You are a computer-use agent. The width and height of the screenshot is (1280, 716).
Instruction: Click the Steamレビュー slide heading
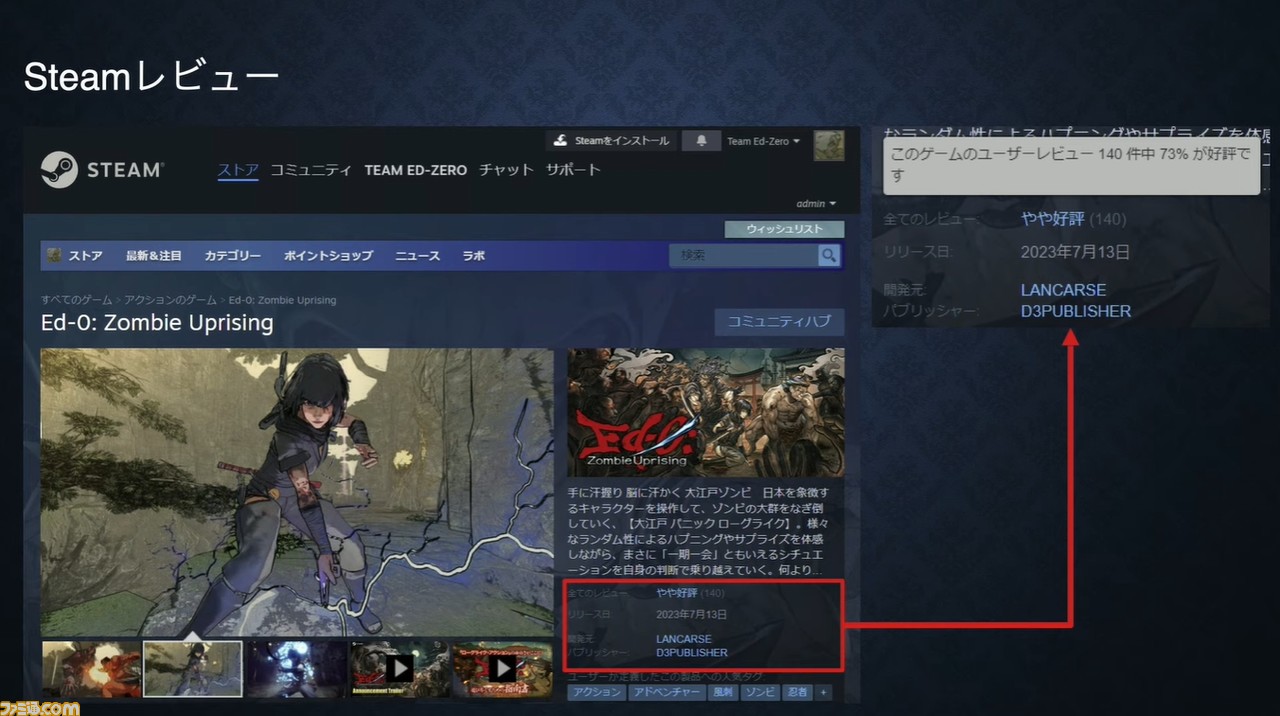[151, 78]
